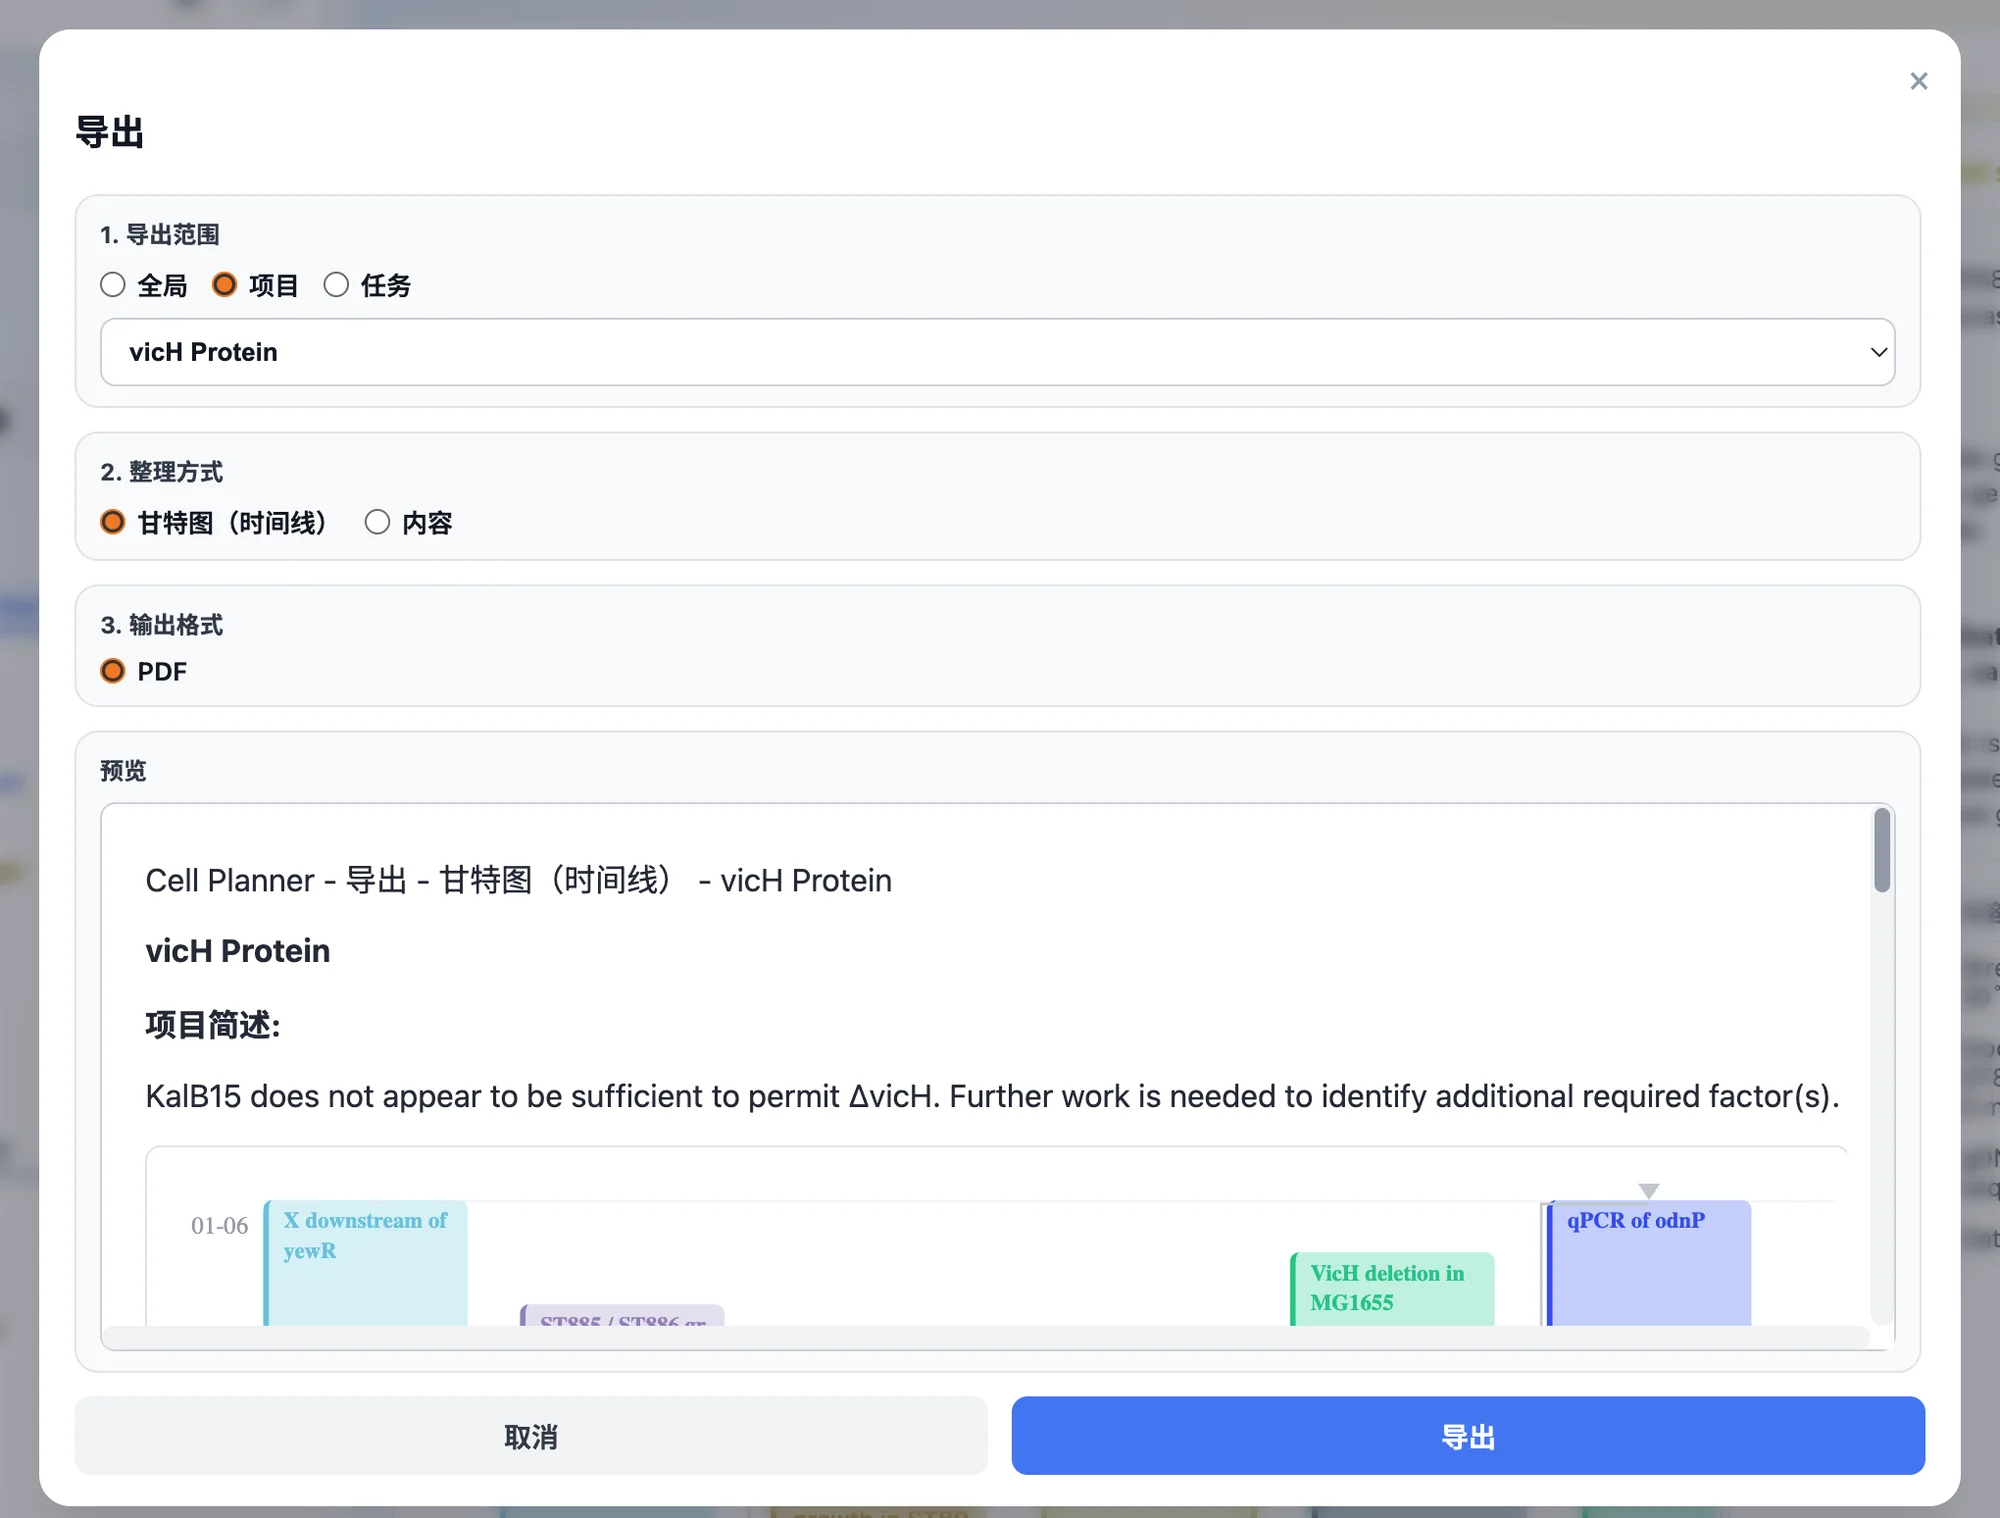Select PDF output format radio
Image resolution: width=2000 pixels, height=1518 pixels.
click(113, 671)
